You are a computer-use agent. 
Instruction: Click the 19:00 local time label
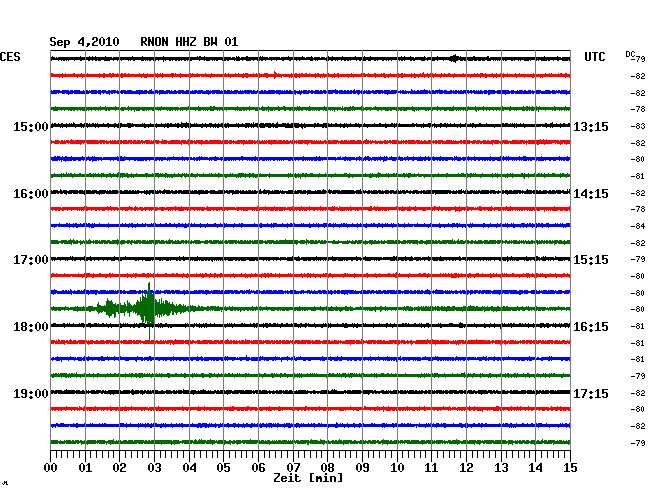(x=31, y=393)
